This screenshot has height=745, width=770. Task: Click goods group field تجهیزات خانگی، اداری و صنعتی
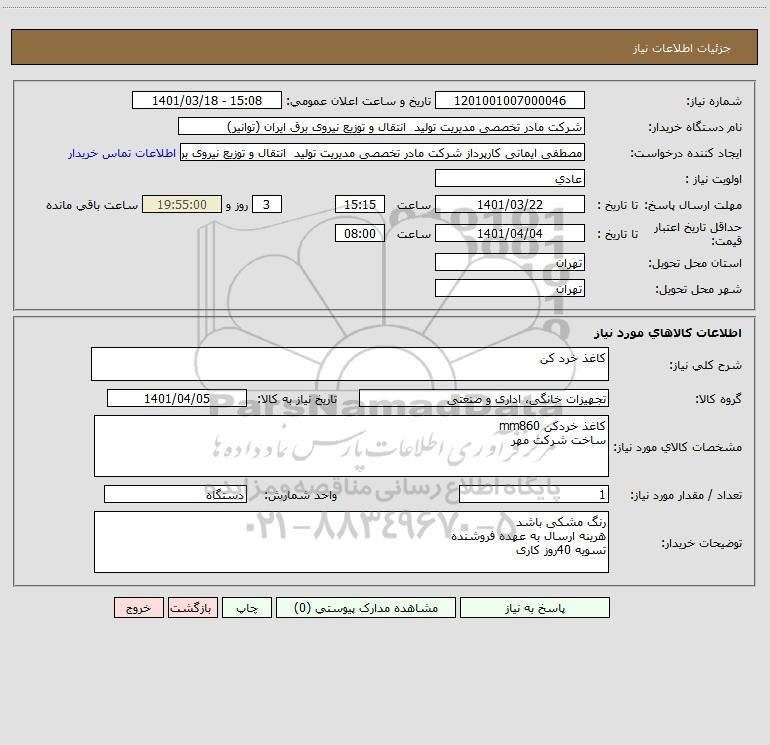click(x=484, y=398)
